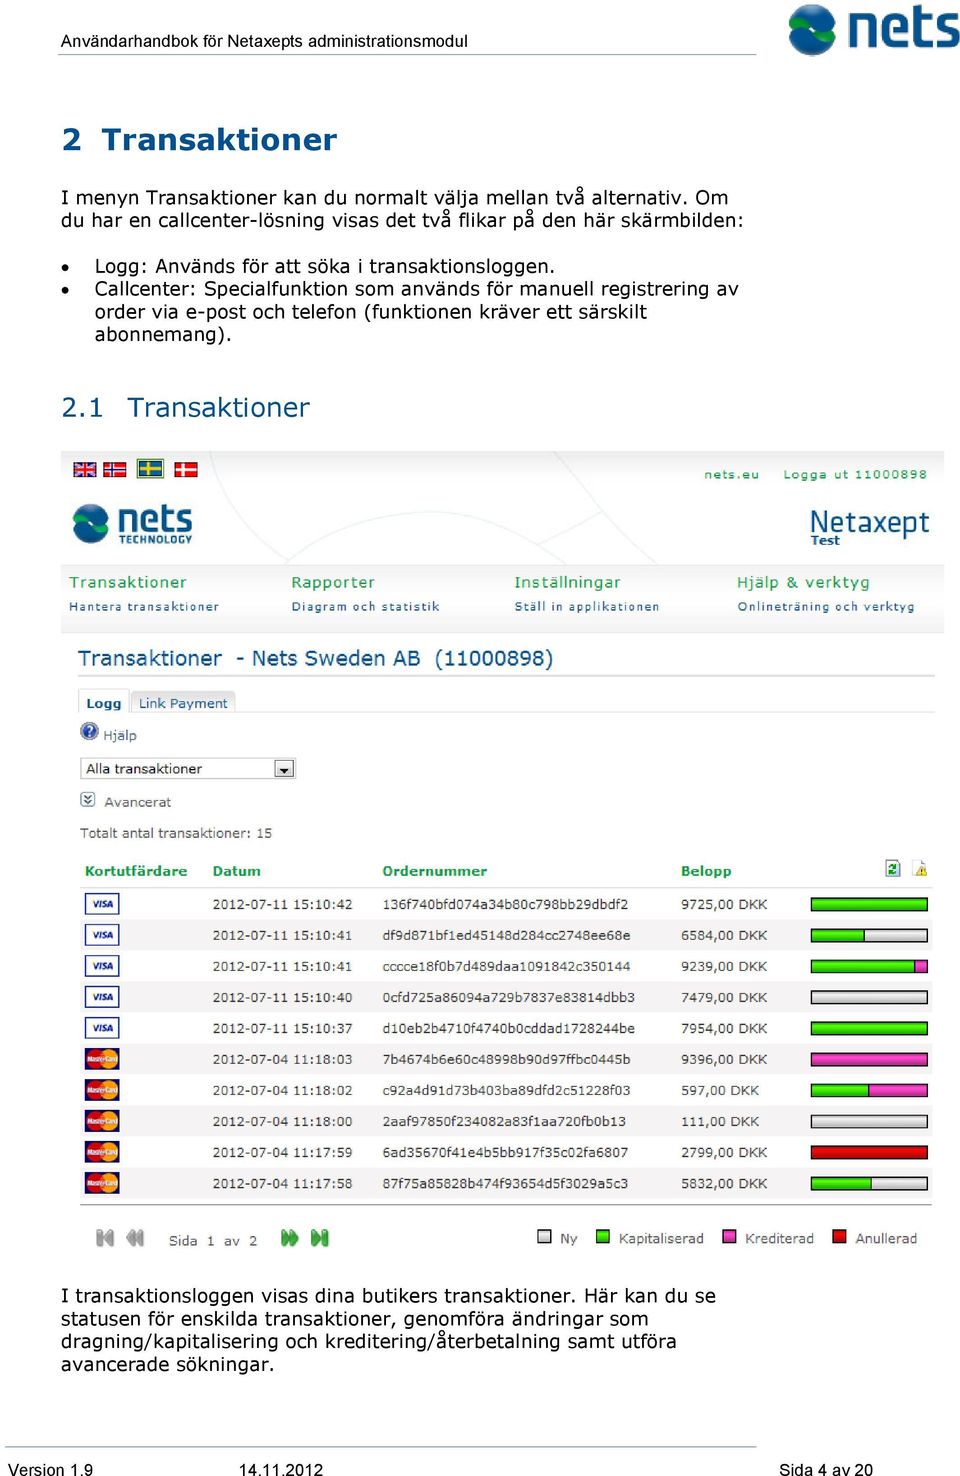
Task: Select the UK flag language icon
Action: pos(85,469)
